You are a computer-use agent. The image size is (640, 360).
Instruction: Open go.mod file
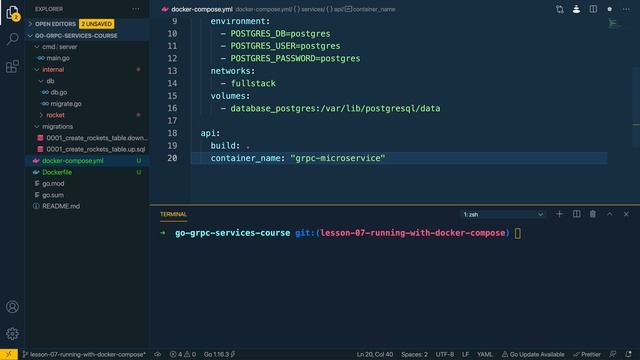click(x=53, y=184)
